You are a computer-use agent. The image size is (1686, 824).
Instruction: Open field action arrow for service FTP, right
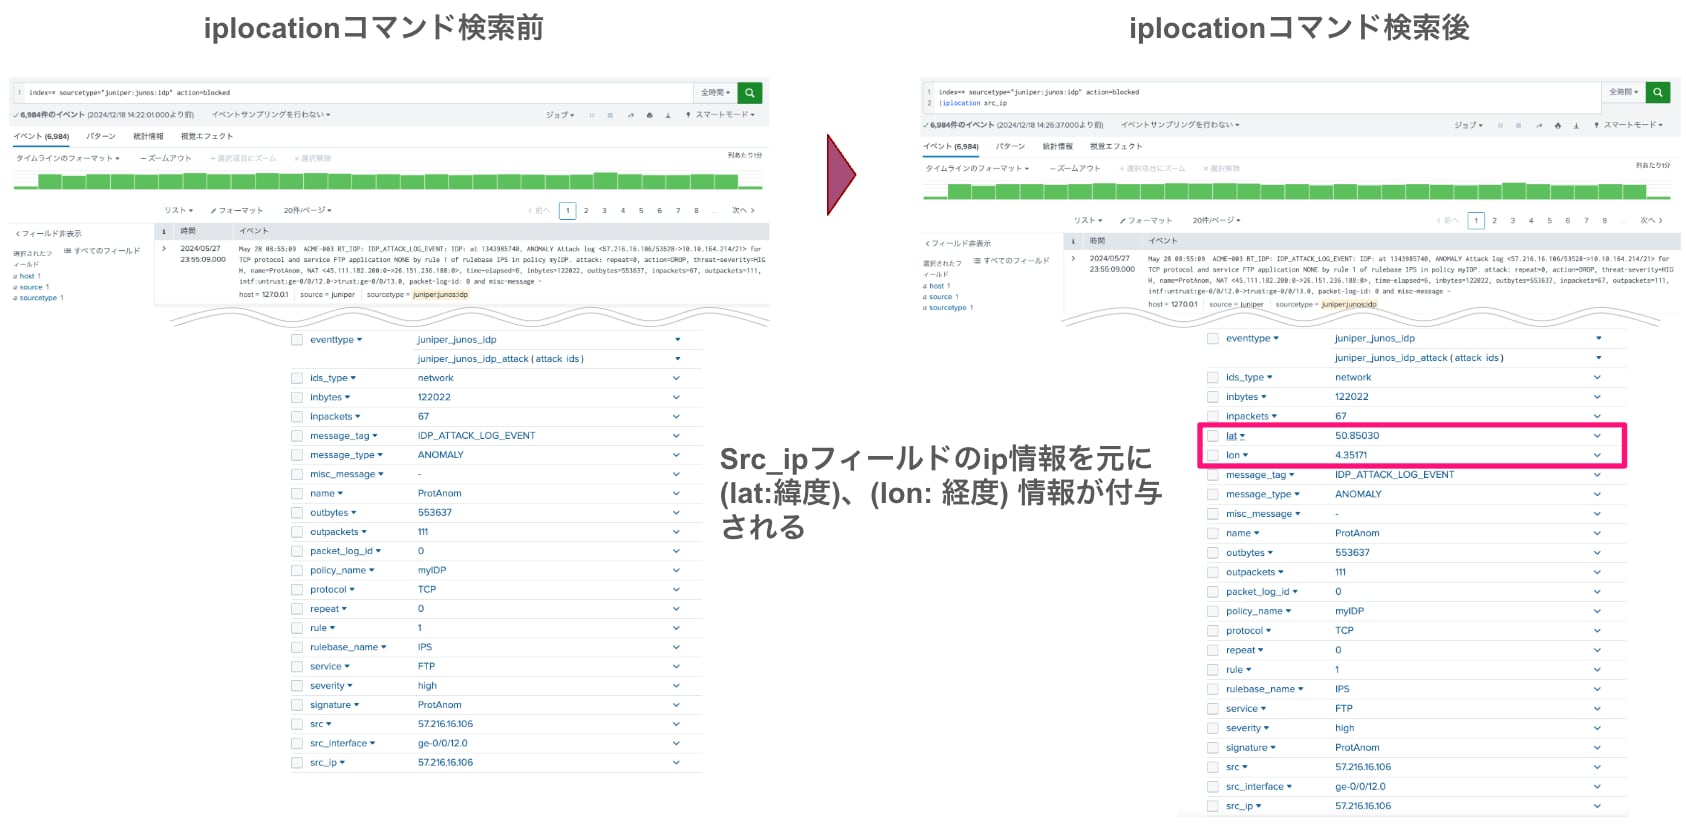[1597, 709]
